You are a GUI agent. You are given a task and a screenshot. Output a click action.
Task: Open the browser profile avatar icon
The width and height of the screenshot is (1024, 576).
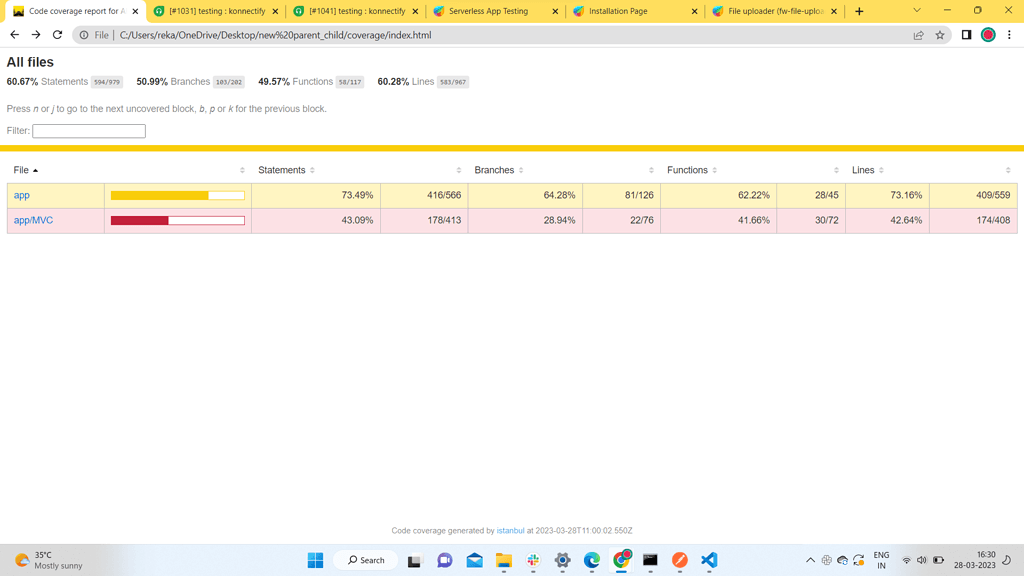[x=988, y=34]
